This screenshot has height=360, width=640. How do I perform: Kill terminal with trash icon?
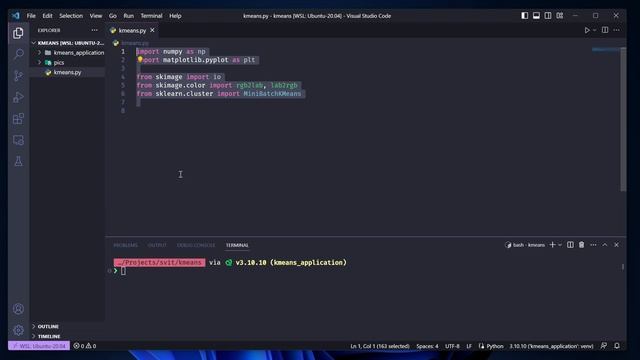pyautogui.click(x=582, y=245)
